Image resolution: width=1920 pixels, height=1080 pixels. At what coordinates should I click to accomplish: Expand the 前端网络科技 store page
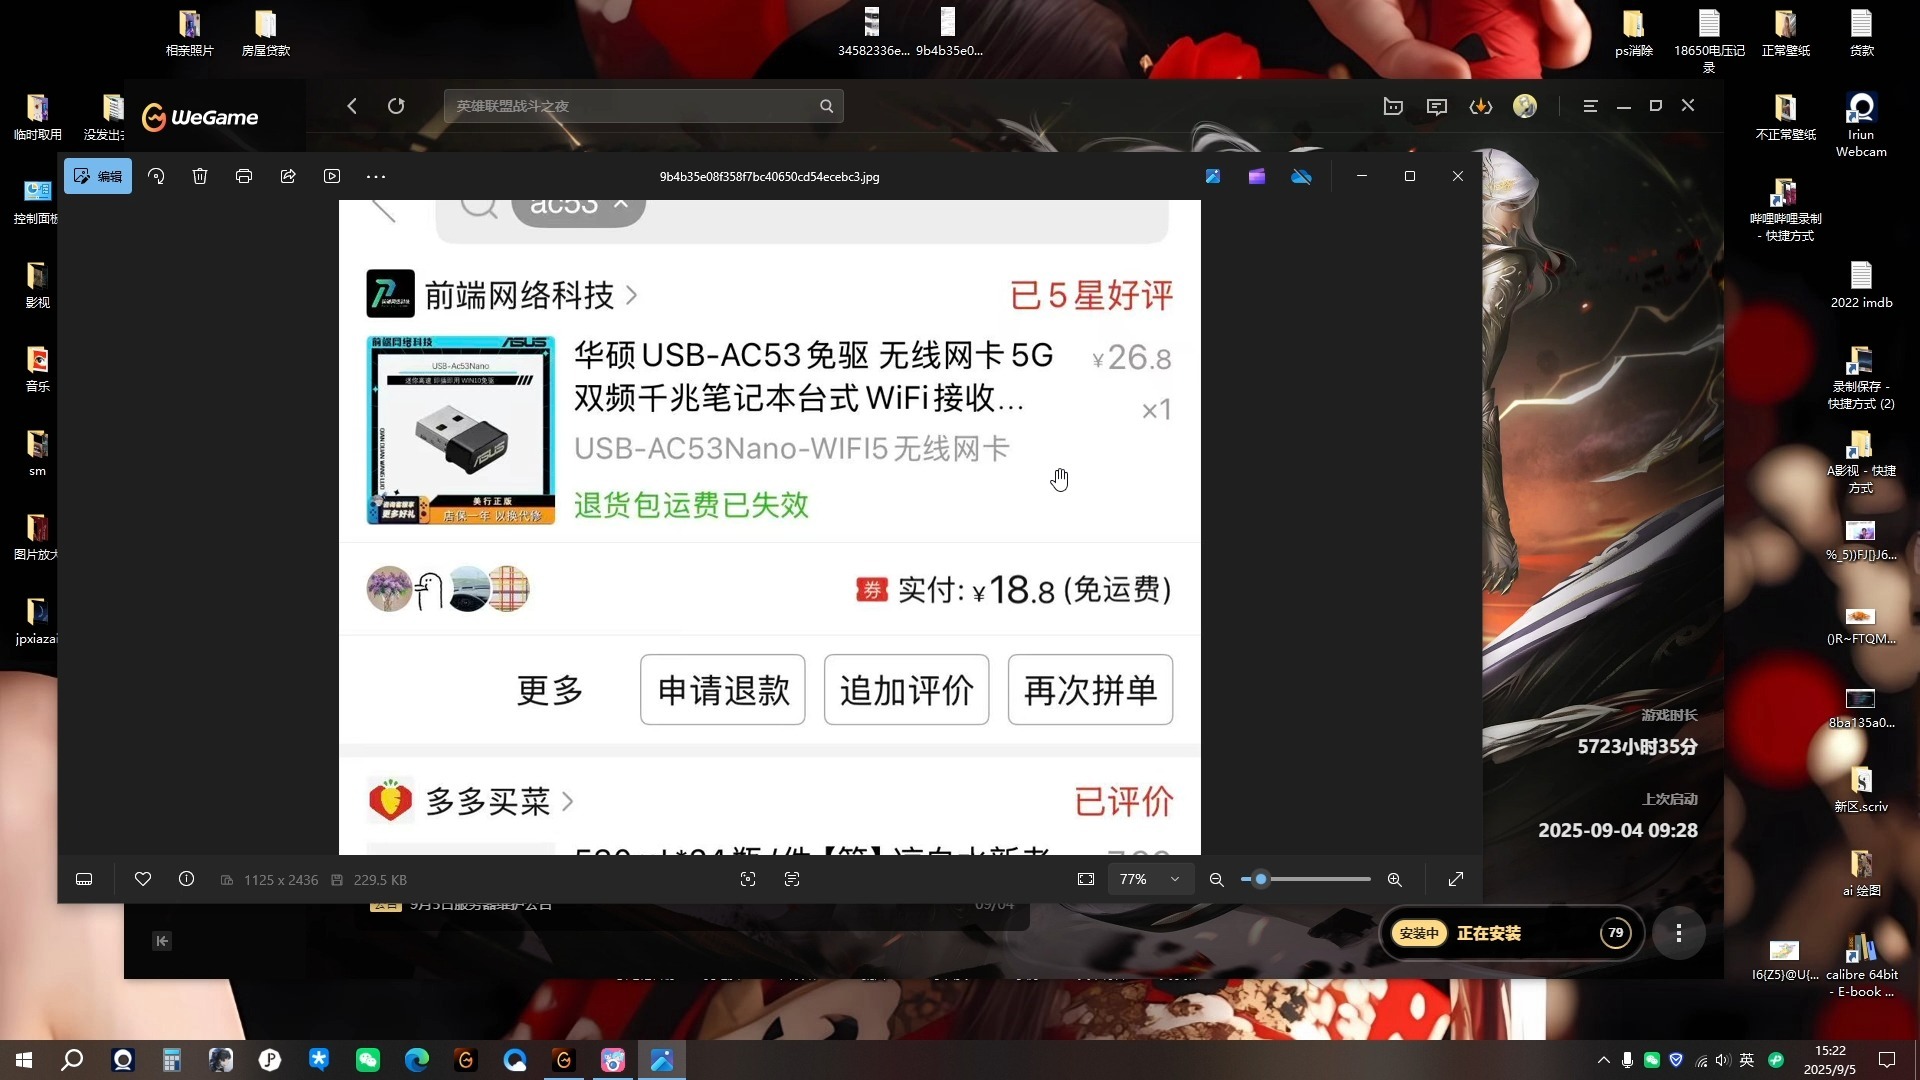631,295
